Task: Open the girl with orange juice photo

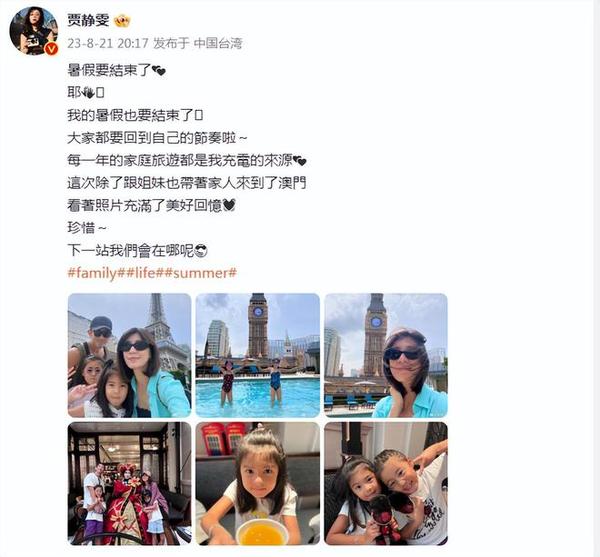Action: click(x=258, y=484)
